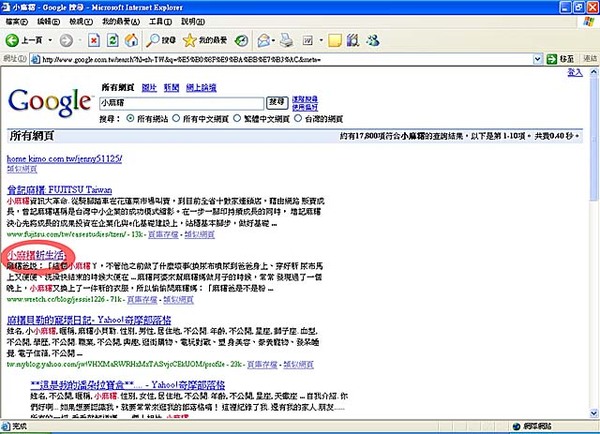Click the 網際網路 zone globe in status bar

tap(516, 426)
